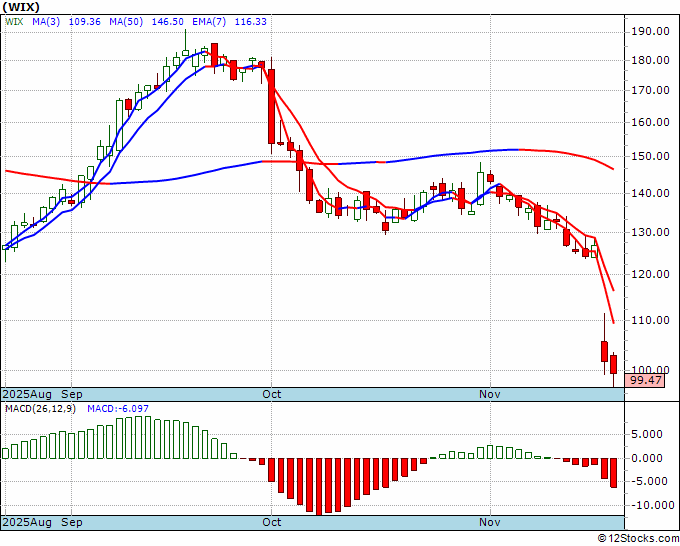The width and height of the screenshot is (680, 546).
Task: Click the 160.00 price axis label
Action: [x=650, y=122]
